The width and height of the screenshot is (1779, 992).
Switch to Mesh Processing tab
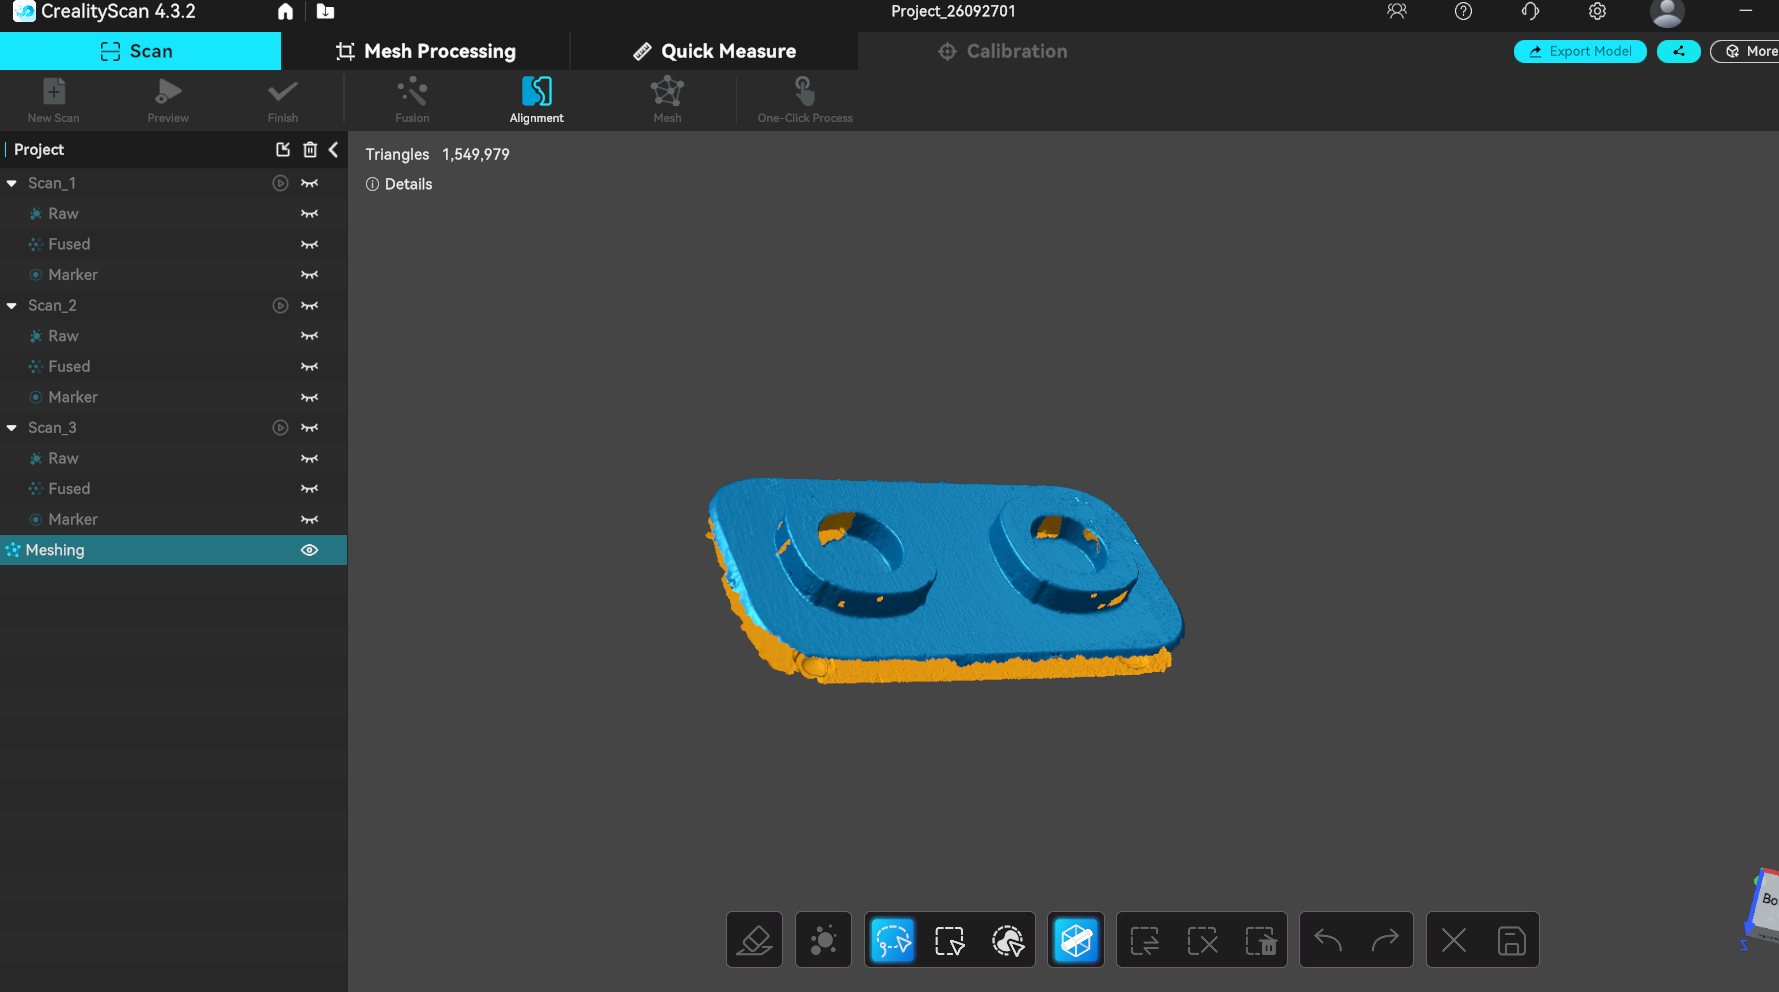[x=426, y=51]
